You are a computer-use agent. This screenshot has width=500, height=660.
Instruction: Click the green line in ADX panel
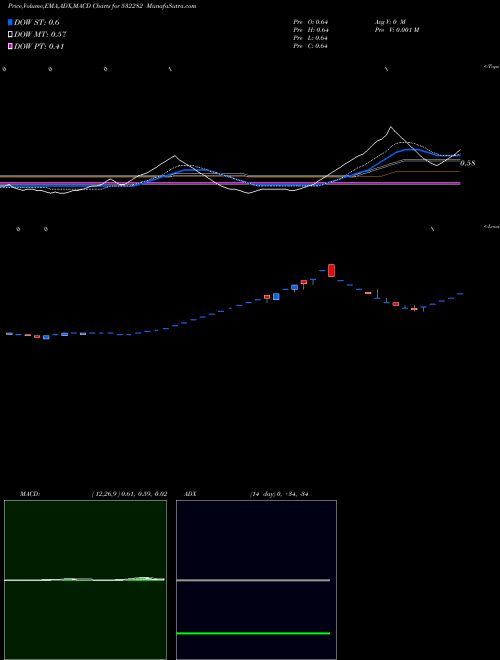253,633
